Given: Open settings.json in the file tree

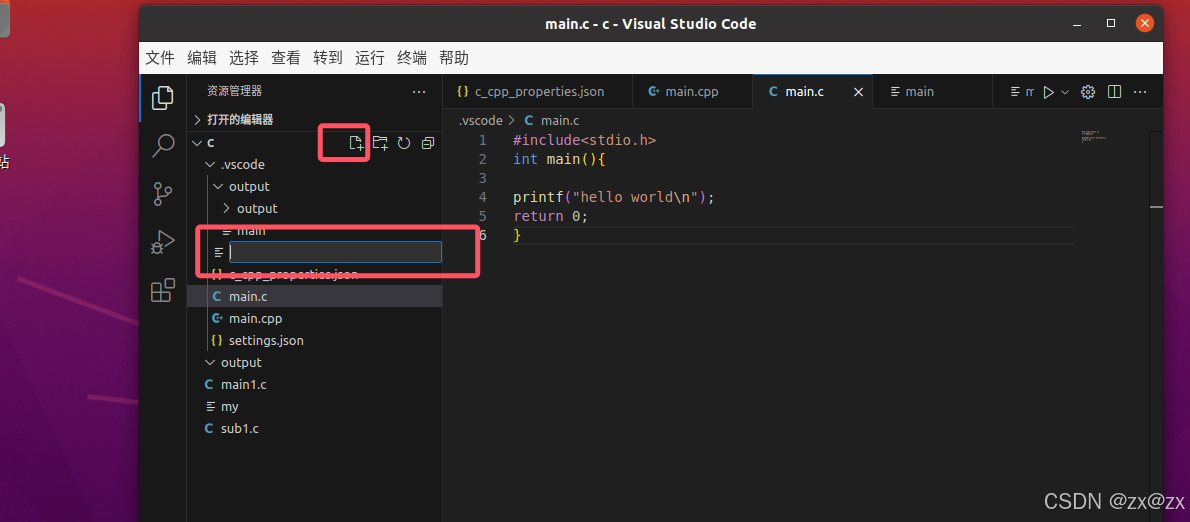Looking at the screenshot, I should pos(314,341).
